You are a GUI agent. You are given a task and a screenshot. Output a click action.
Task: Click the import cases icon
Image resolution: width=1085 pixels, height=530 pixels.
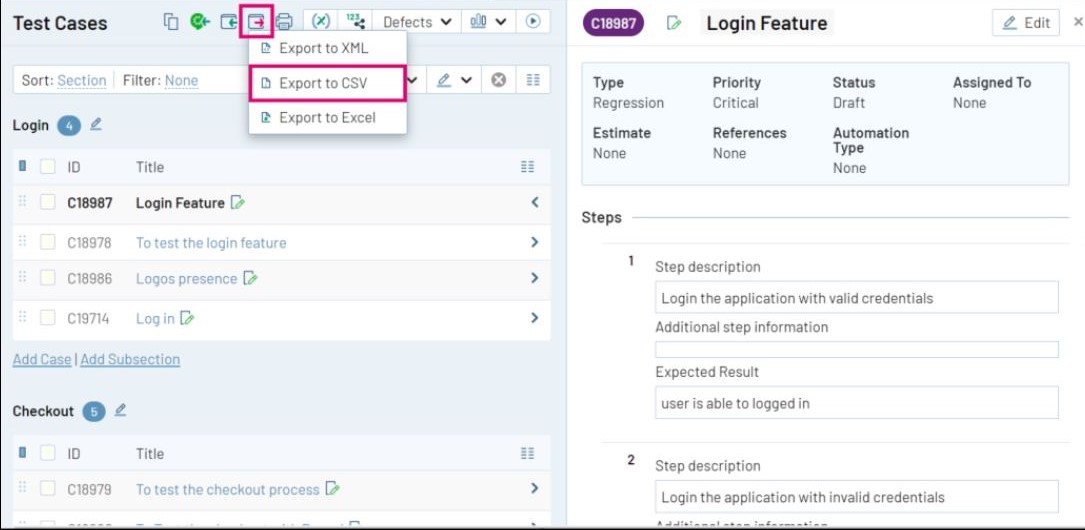click(229, 22)
